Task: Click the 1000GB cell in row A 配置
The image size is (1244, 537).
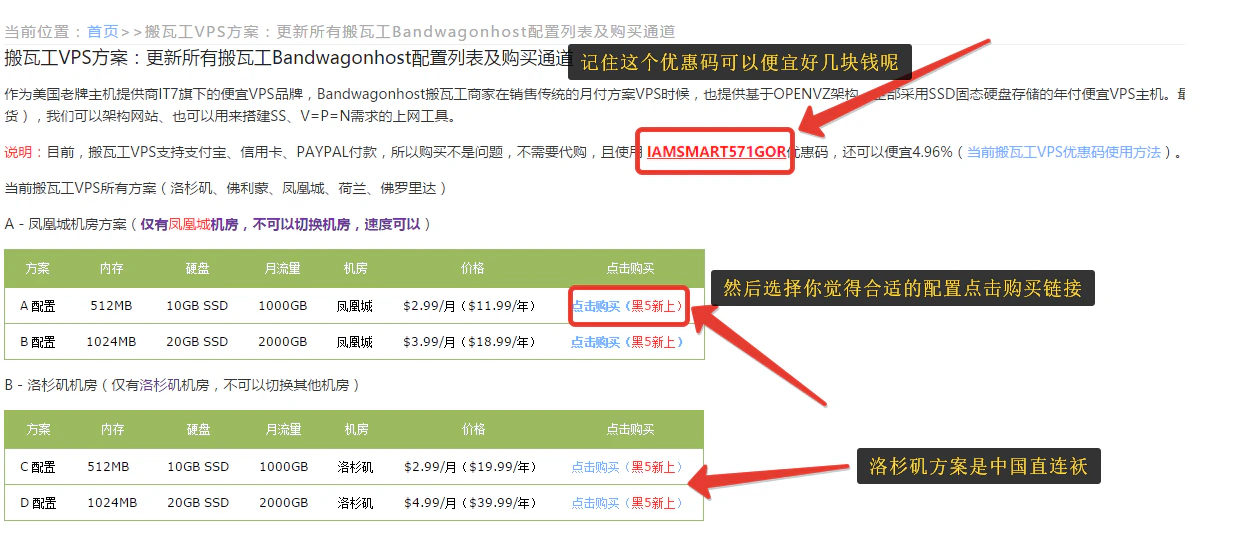Action: click(x=283, y=306)
